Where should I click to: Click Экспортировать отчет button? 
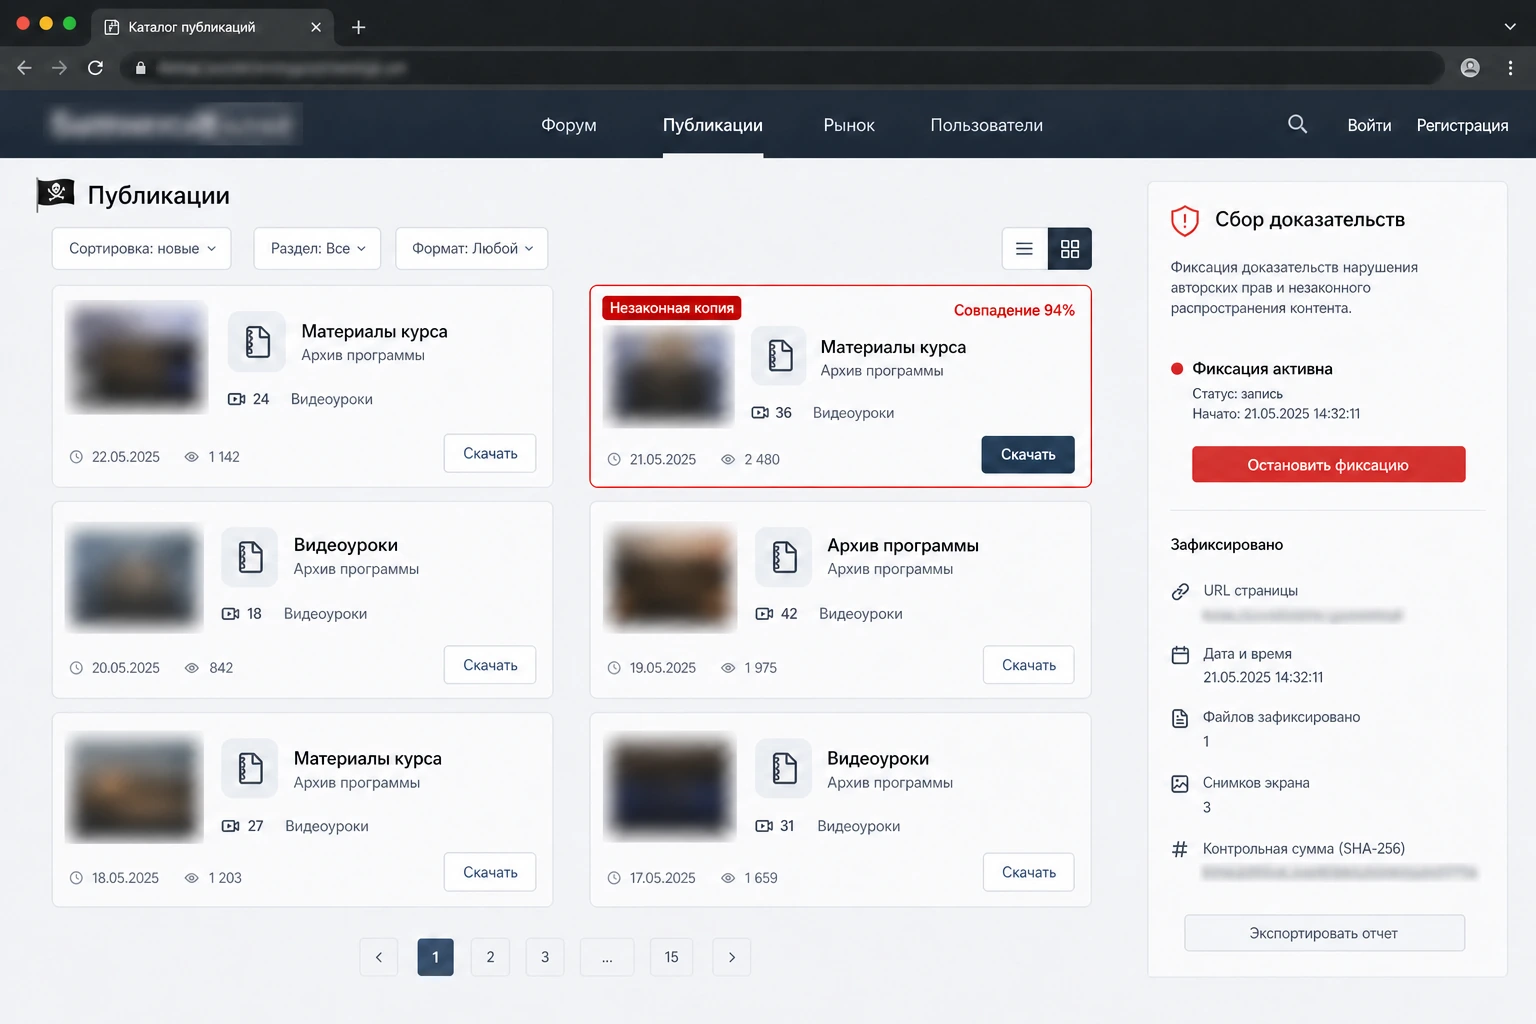click(x=1324, y=933)
